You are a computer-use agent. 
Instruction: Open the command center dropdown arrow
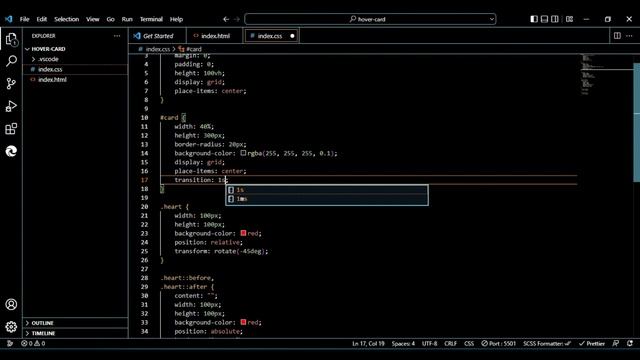tap(492, 19)
